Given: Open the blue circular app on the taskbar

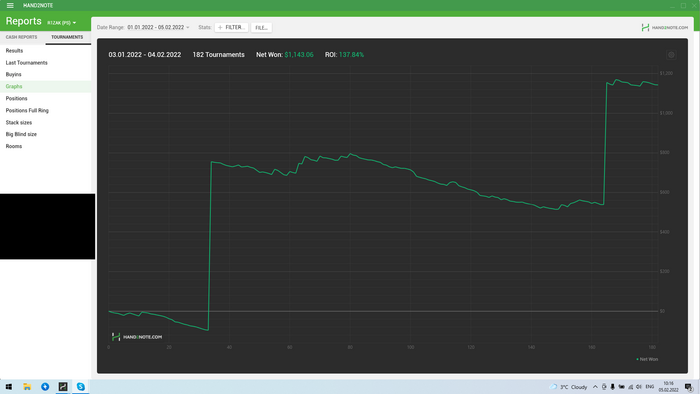Looking at the screenshot, I should [45, 387].
